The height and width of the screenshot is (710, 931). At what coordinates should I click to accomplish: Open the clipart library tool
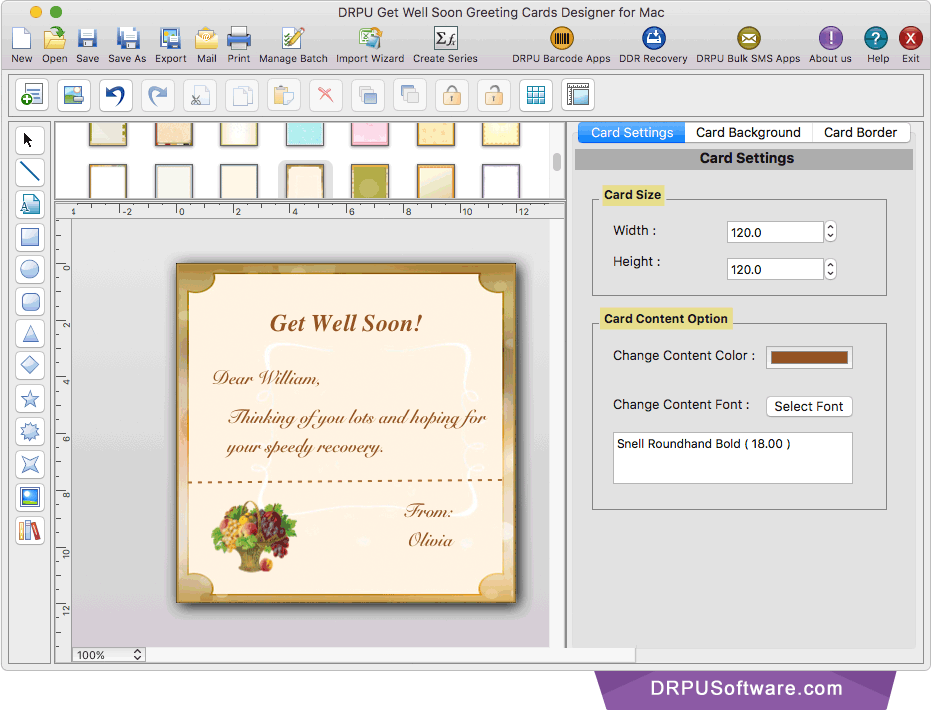tap(30, 530)
